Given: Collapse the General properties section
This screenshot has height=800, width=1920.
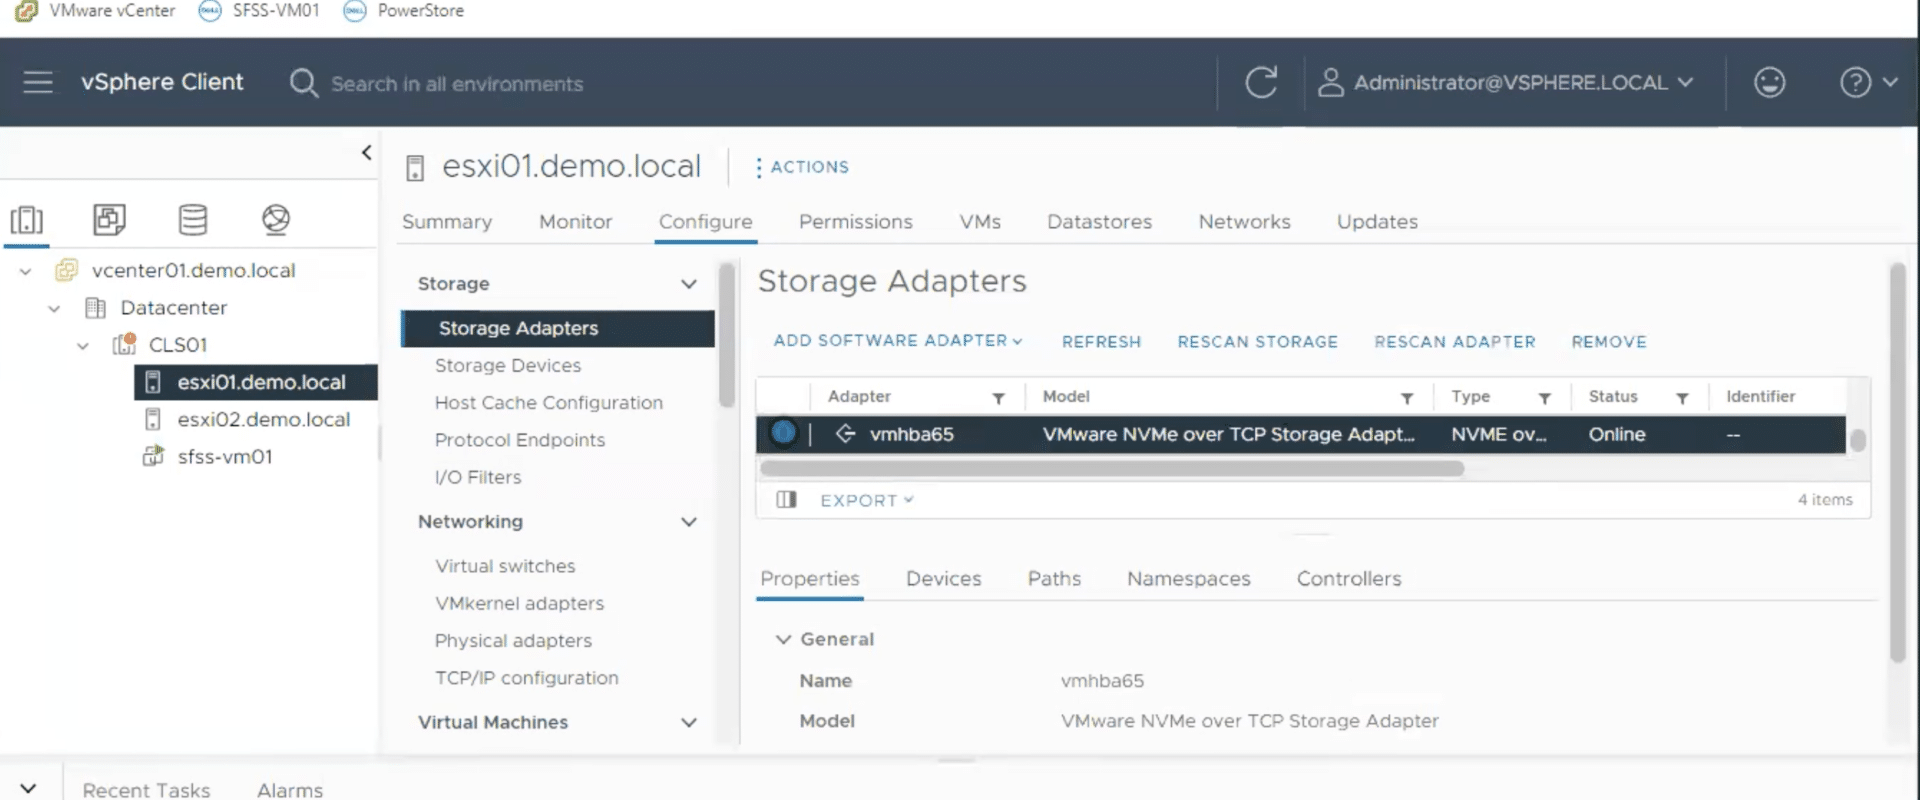Looking at the screenshot, I should click(783, 639).
